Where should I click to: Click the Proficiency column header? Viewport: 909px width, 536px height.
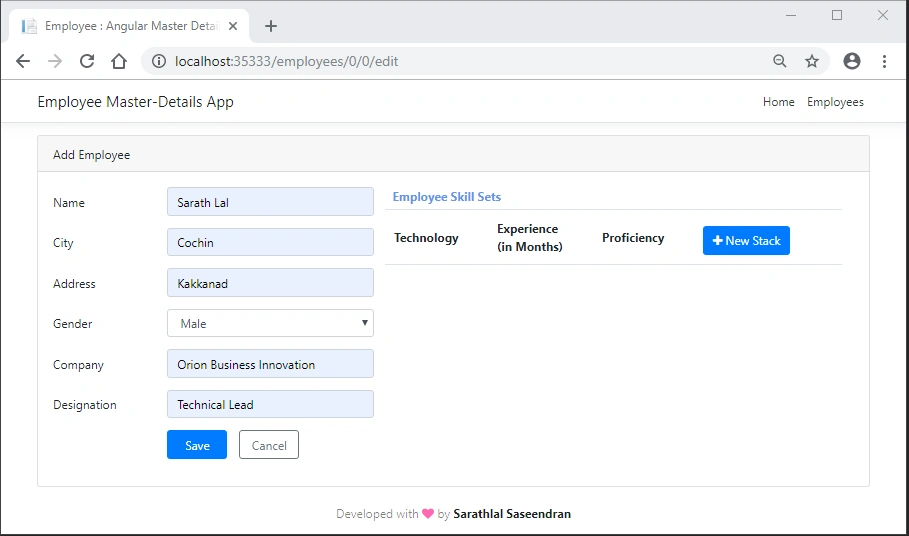click(x=633, y=238)
